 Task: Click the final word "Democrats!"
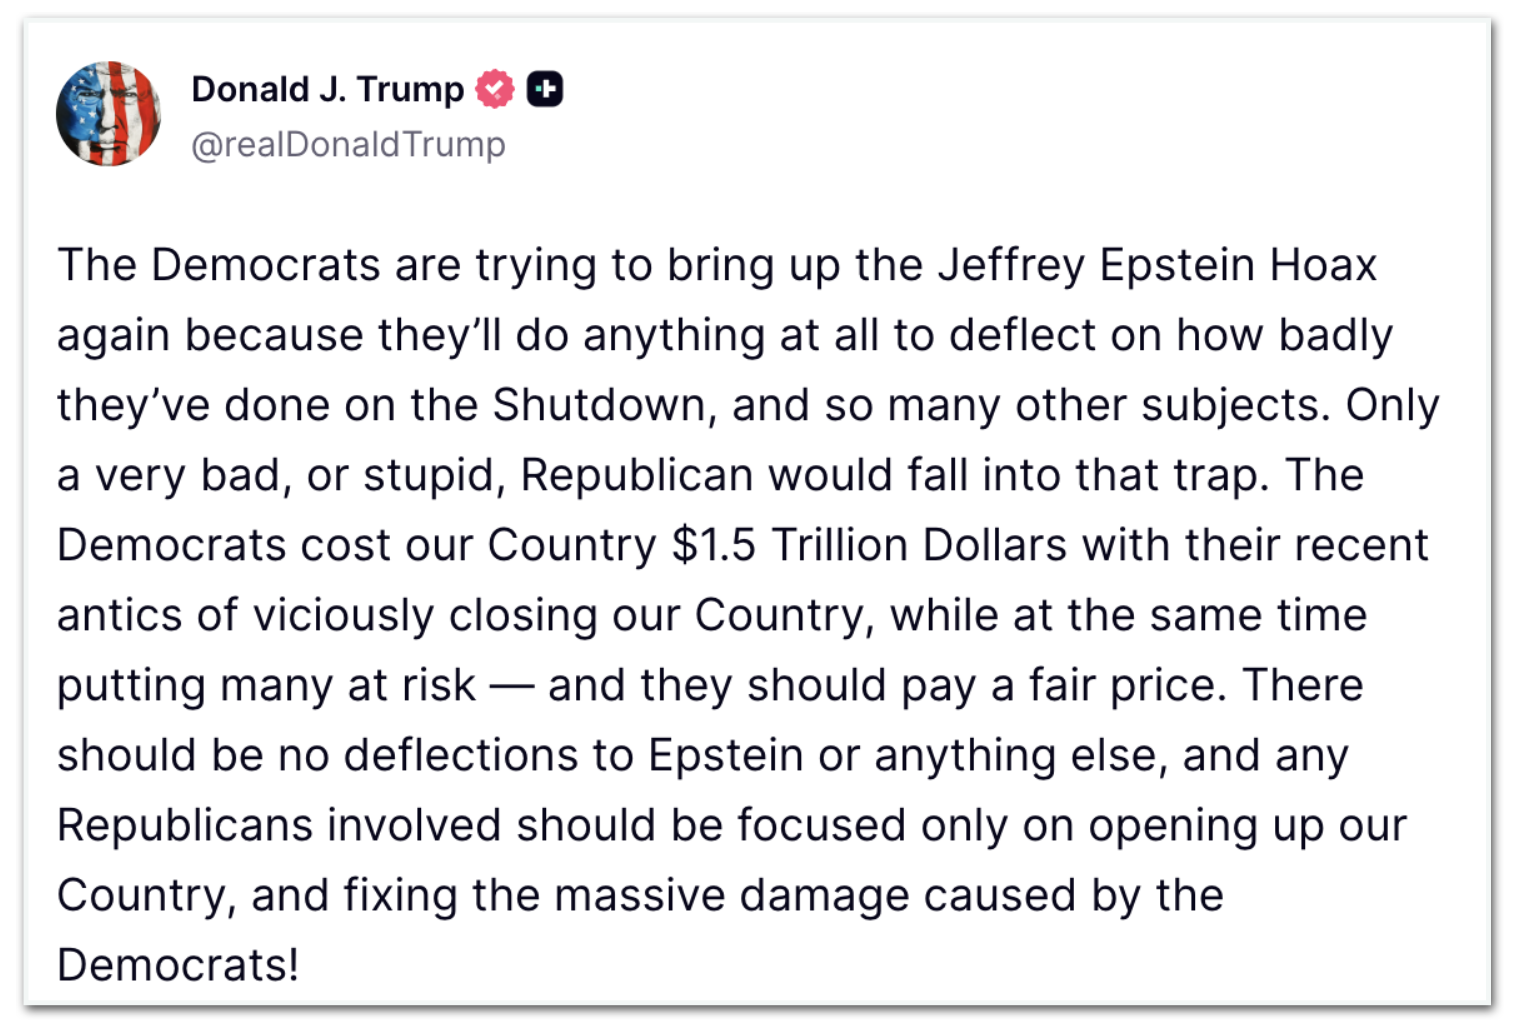click(x=178, y=966)
